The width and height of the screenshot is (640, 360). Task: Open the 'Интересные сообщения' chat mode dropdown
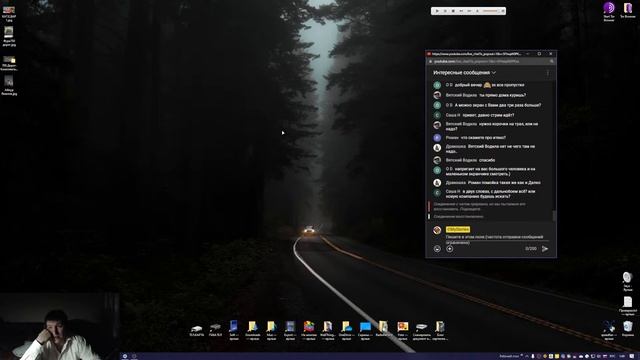(464, 73)
